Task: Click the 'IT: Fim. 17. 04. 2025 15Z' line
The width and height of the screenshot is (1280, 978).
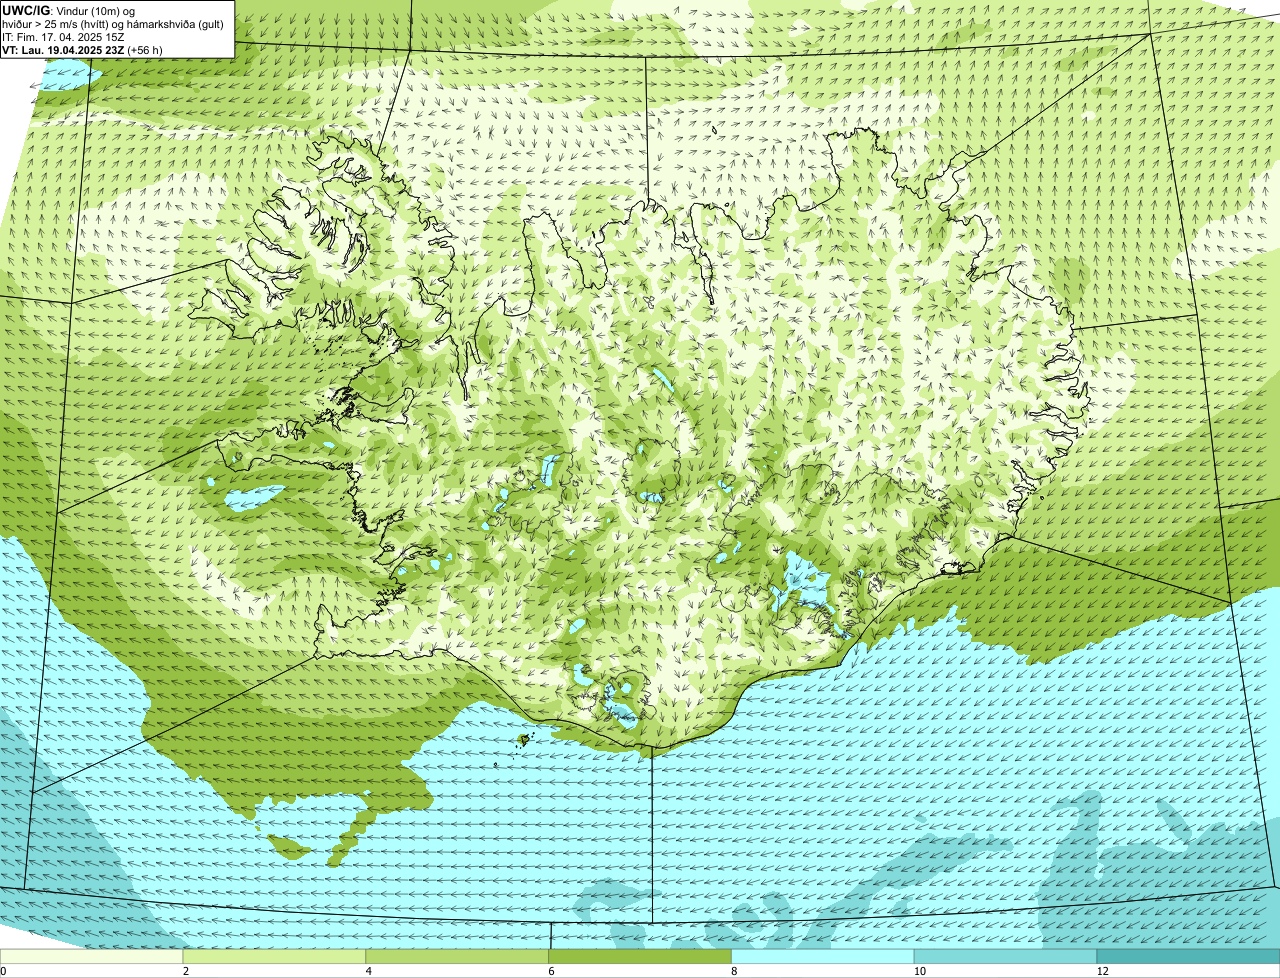Action: tap(64, 37)
